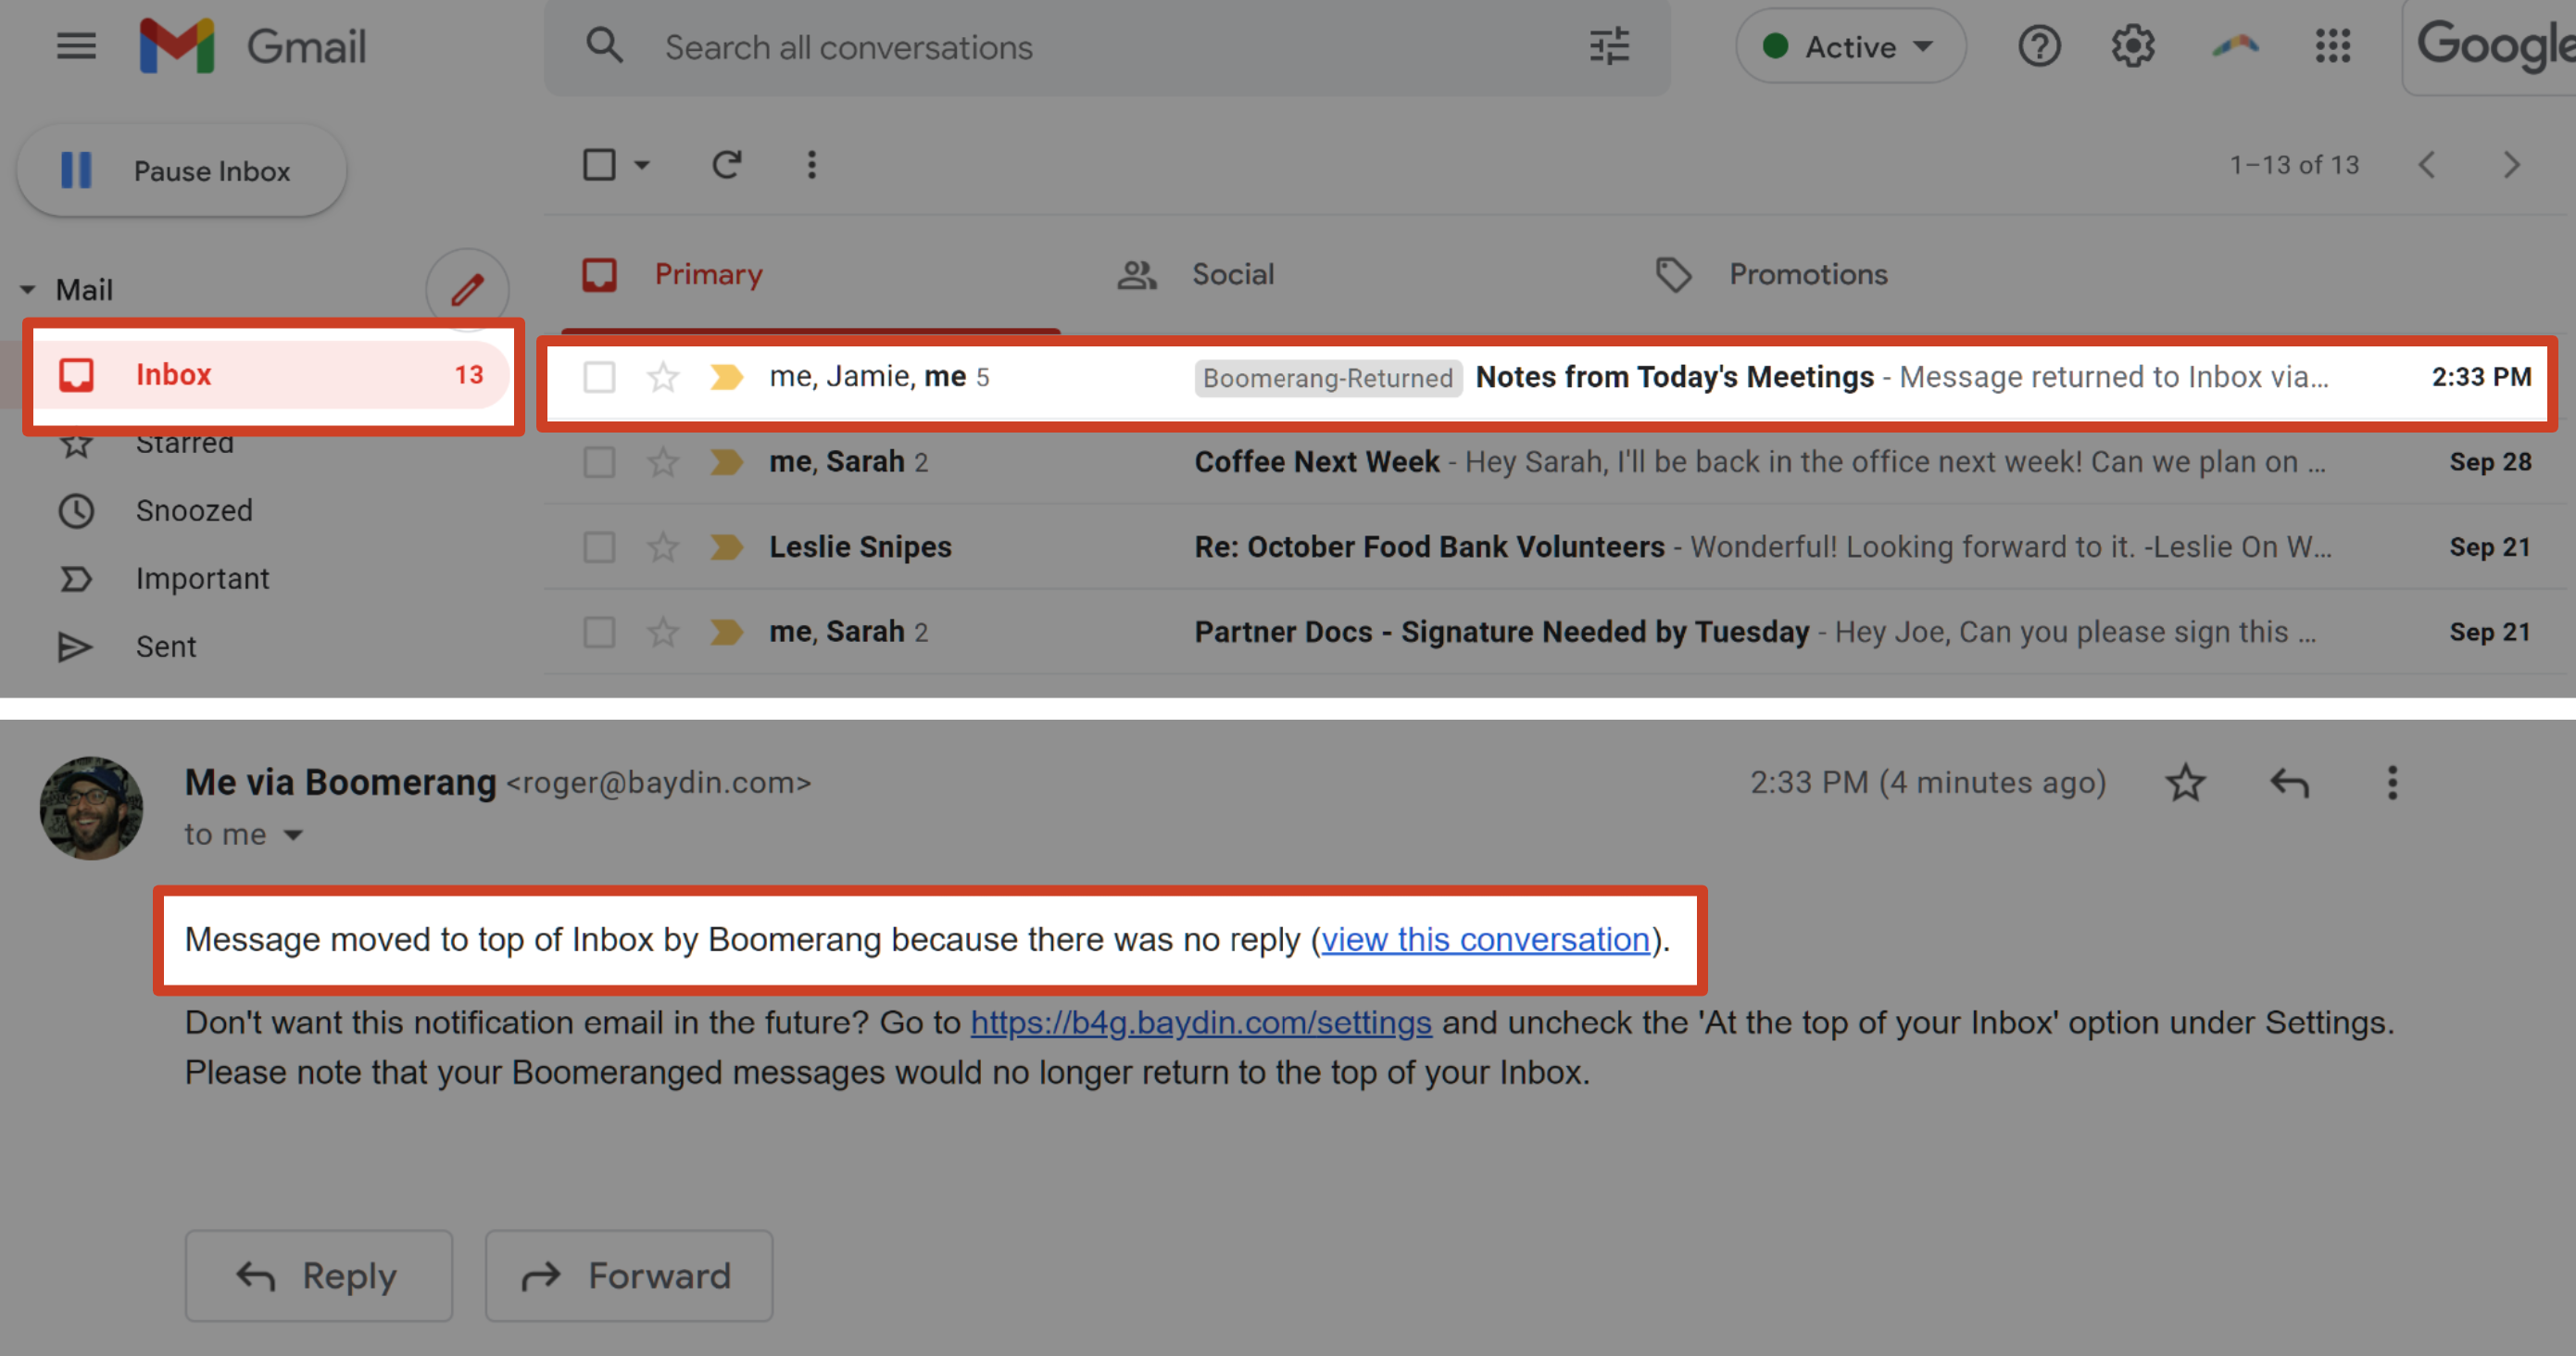Viewport: 2576px width, 1356px height.
Task: Star the Notes from Today's Meetings email
Action: (x=663, y=377)
